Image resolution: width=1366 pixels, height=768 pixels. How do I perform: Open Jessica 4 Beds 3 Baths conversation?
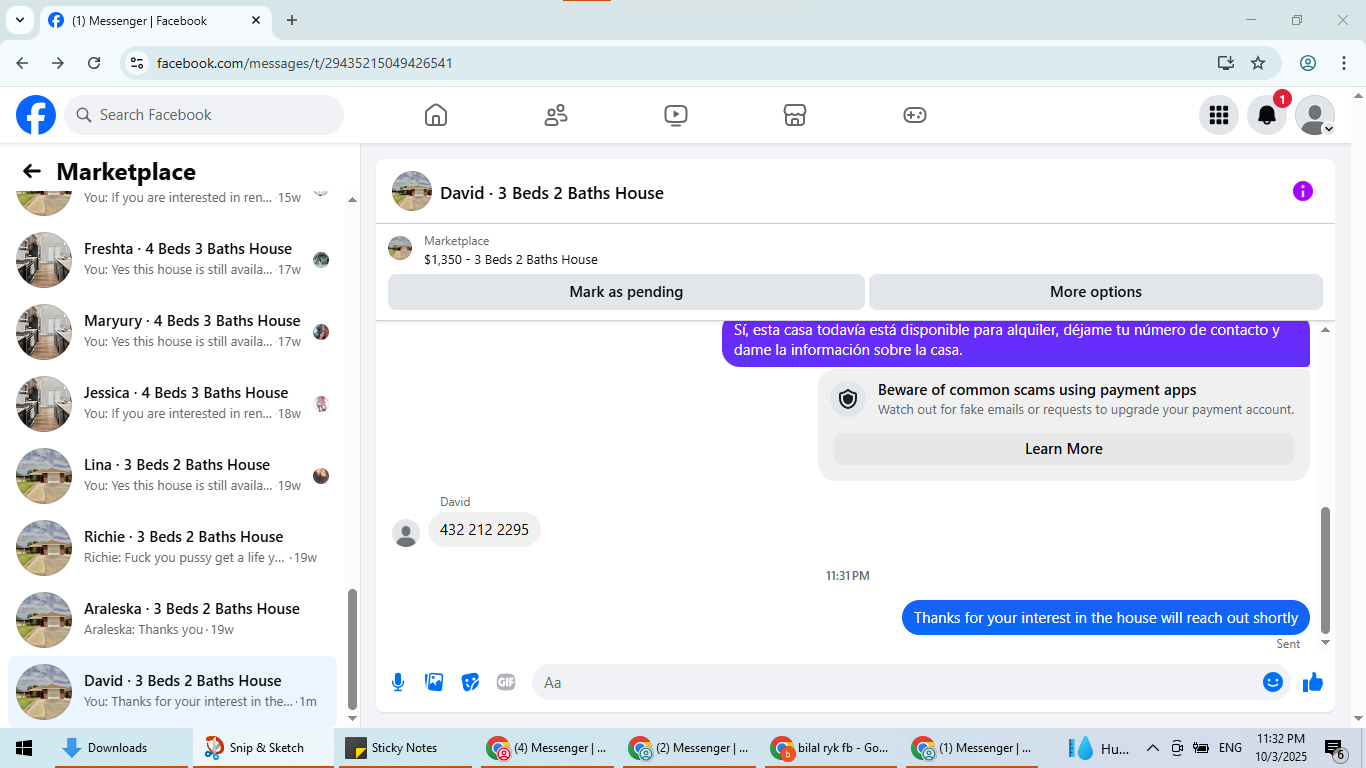pyautogui.click(x=173, y=404)
